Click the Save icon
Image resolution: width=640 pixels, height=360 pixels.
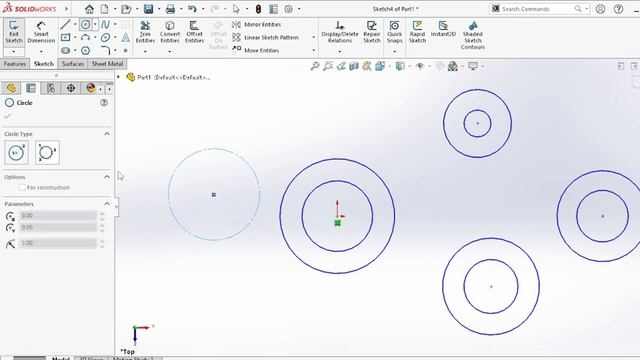pyautogui.click(x=148, y=9)
